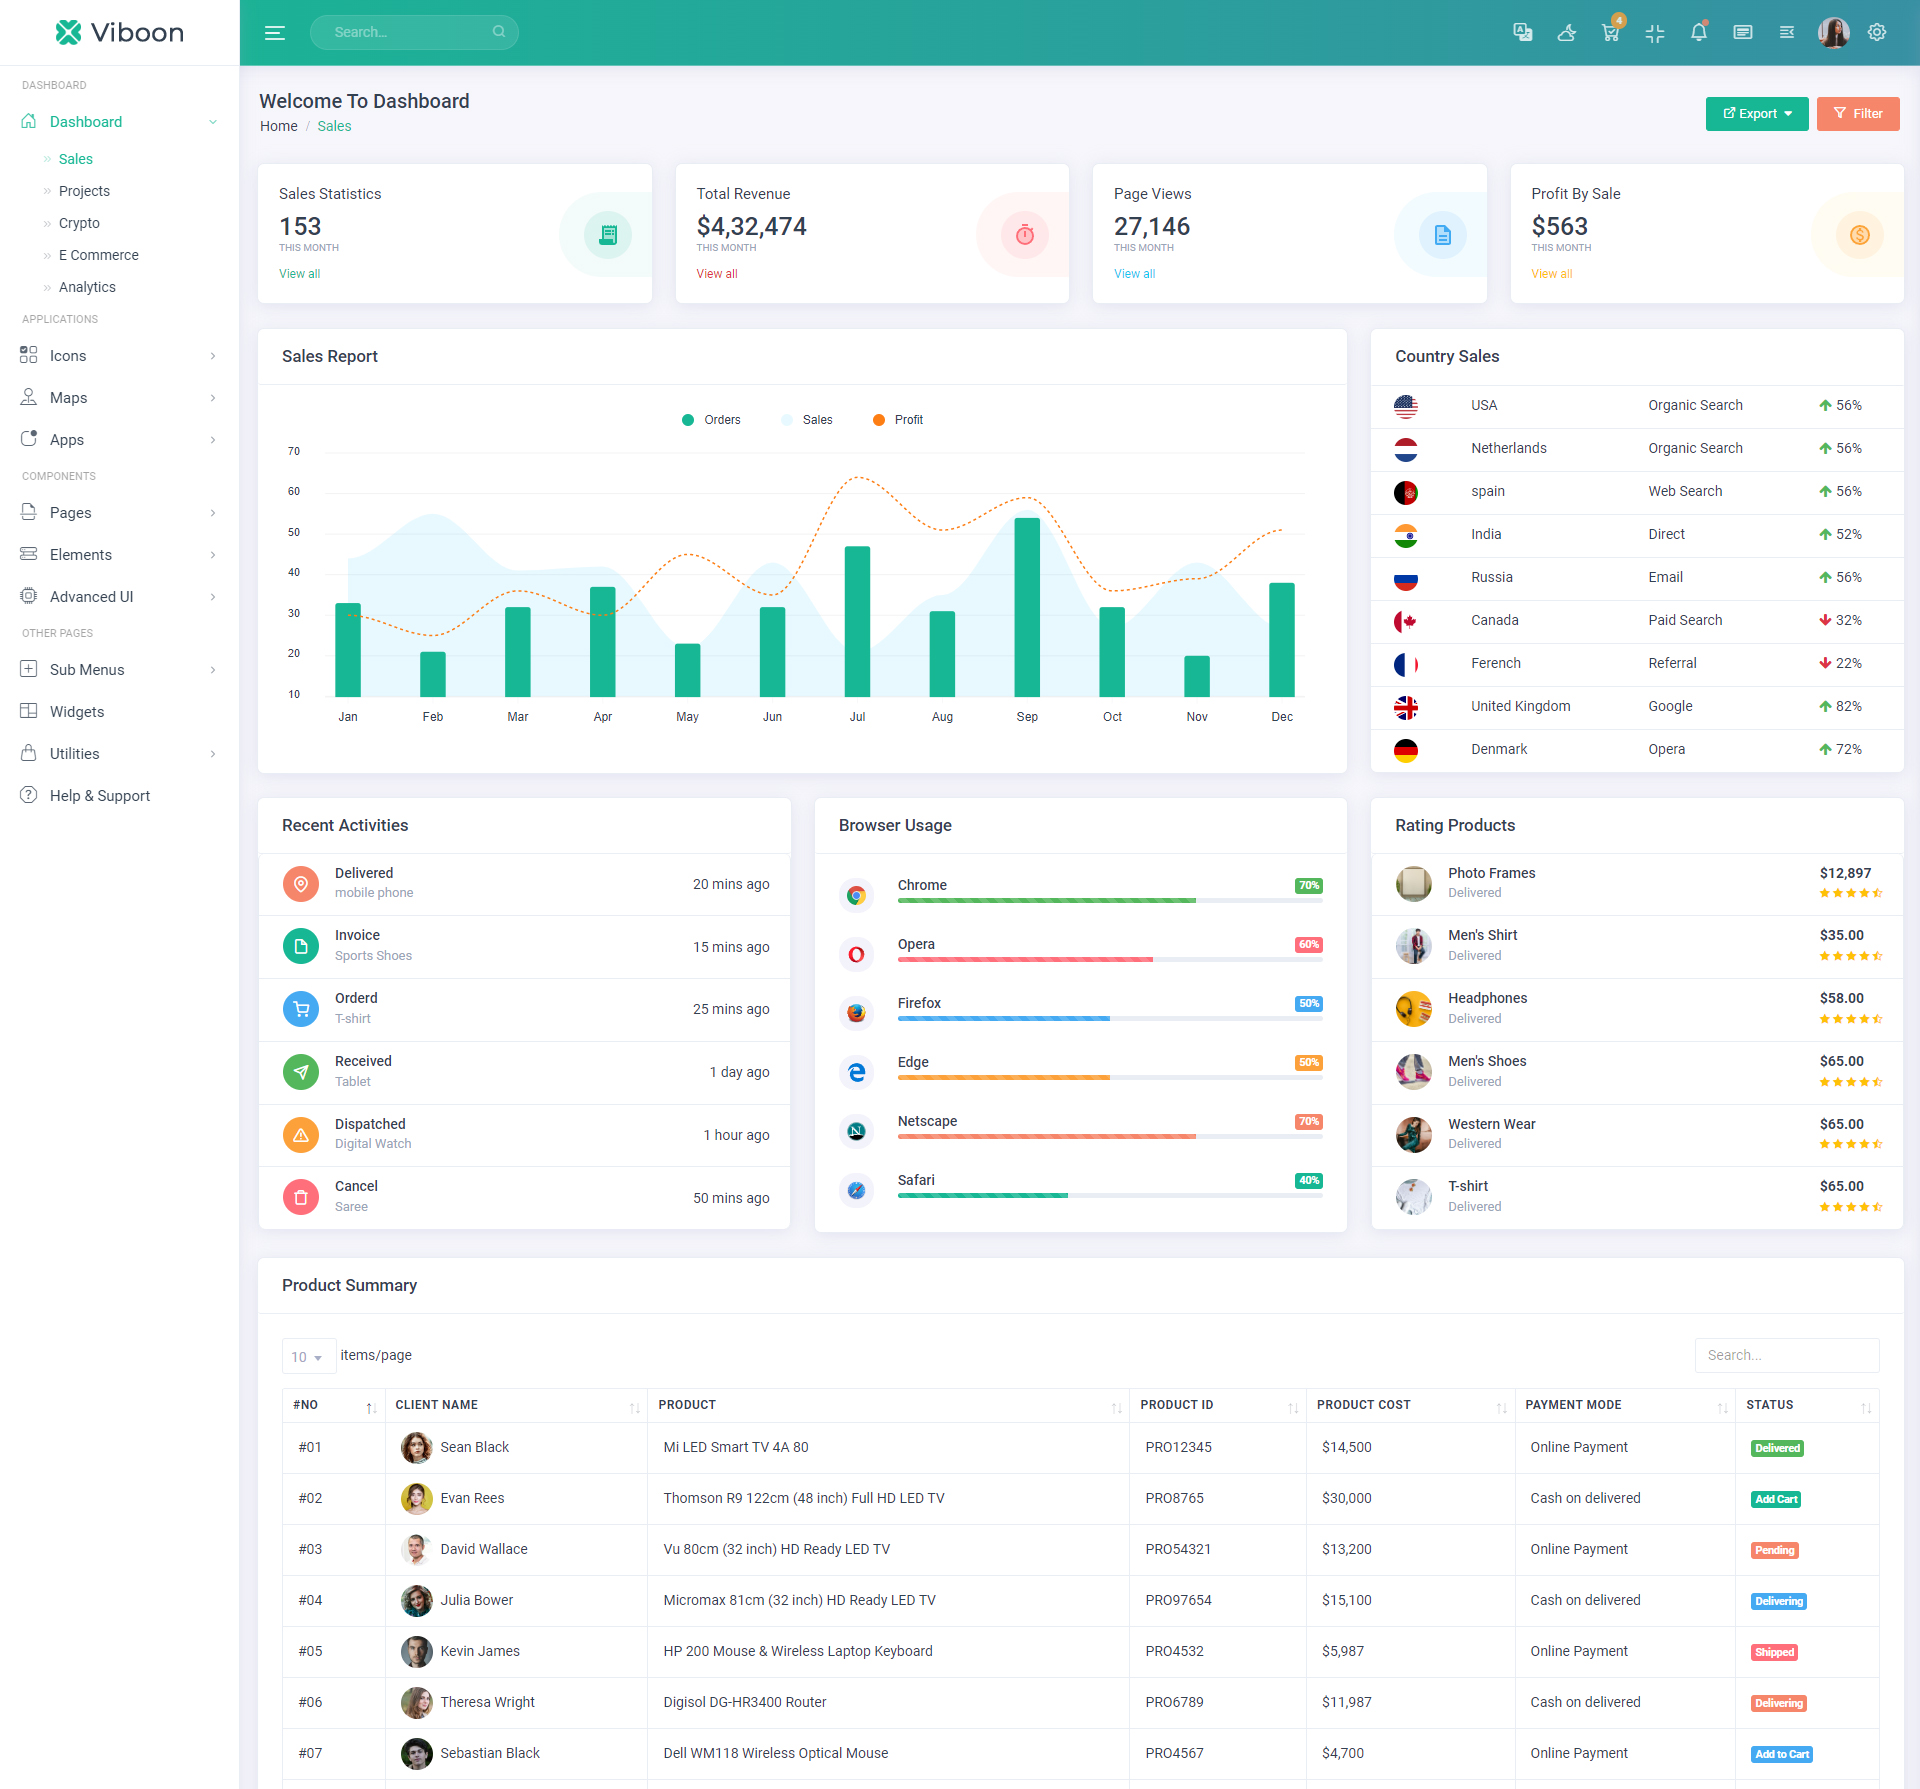Toggle fullscreen with the compress icon

pos(1655,32)
